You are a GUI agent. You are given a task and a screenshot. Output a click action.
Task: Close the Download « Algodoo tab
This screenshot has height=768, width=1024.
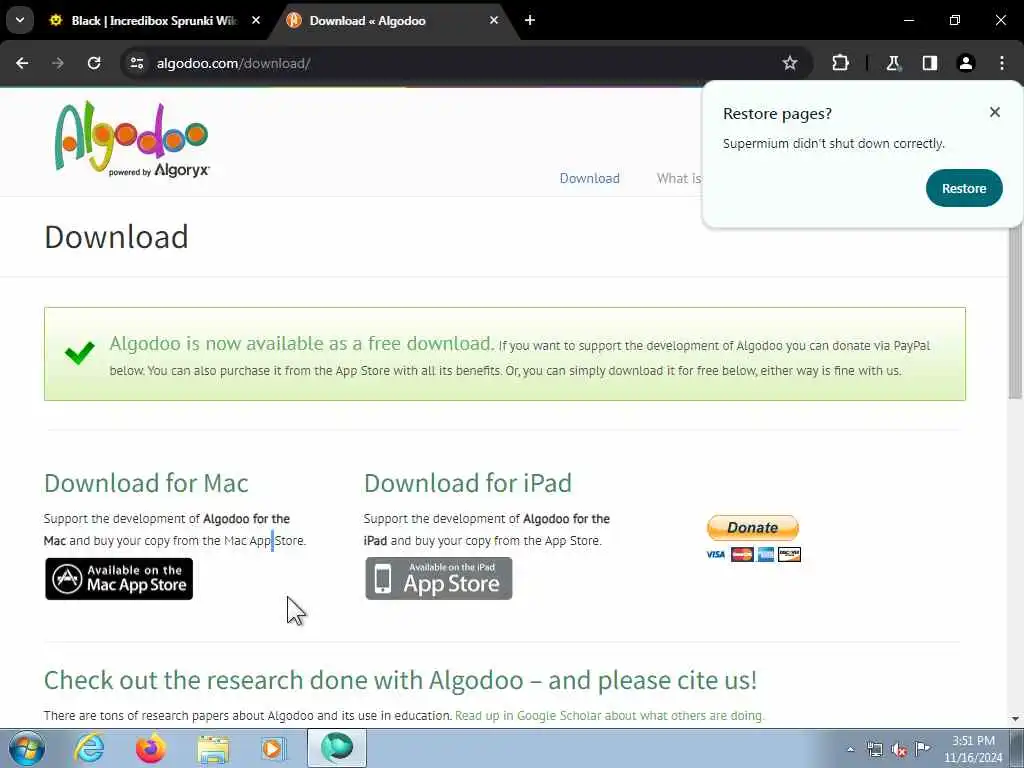[494, 21]
